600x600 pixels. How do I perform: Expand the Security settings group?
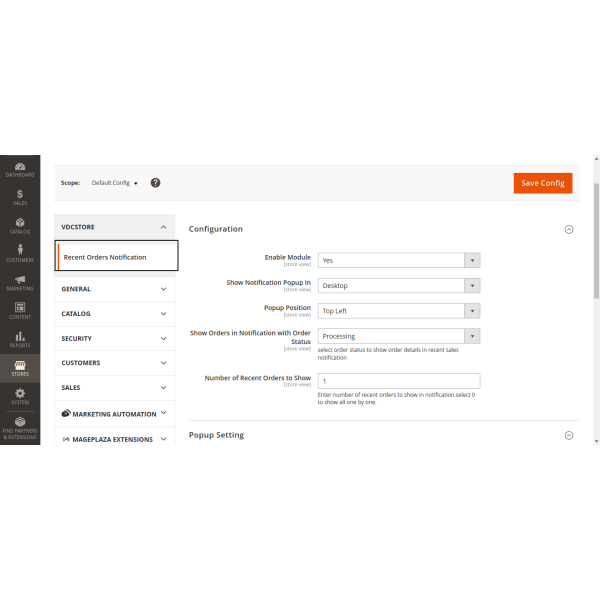pos(114,338)
